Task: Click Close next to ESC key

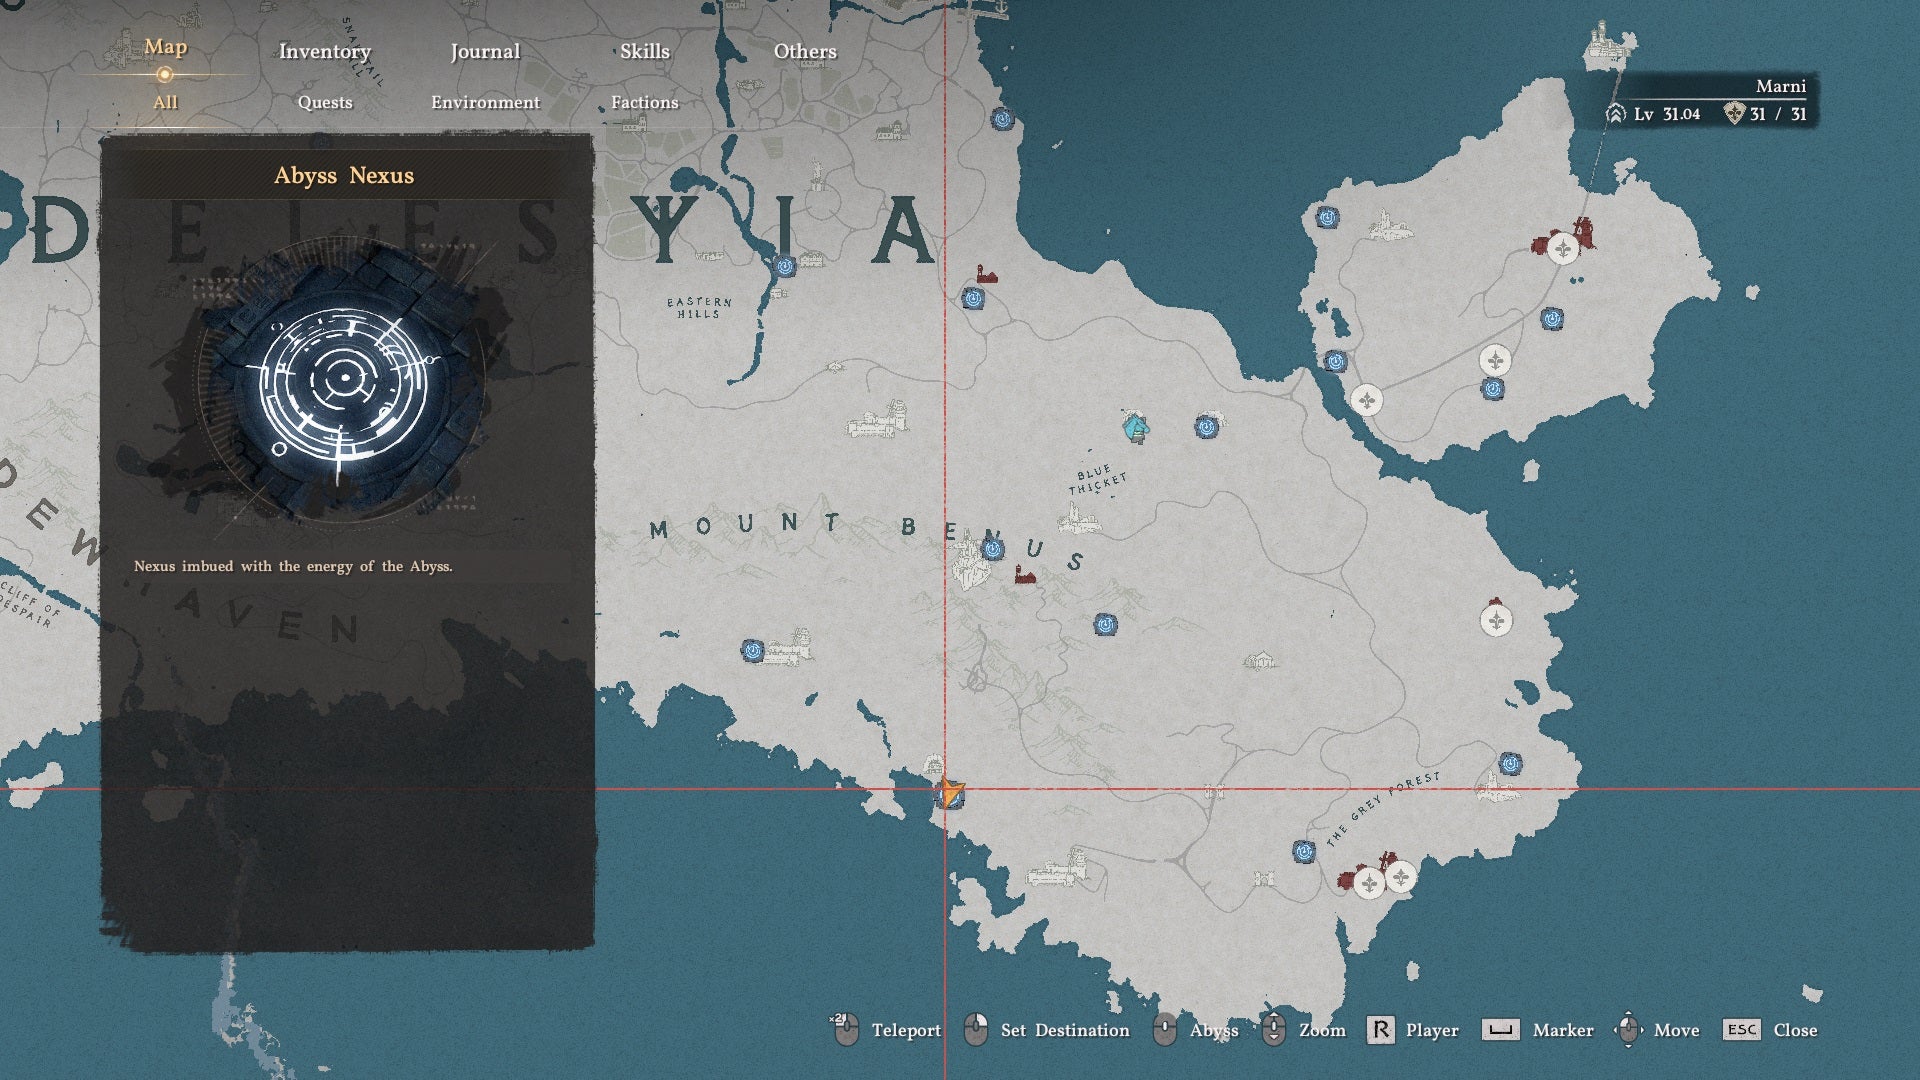Action: coord(1795,1030)
